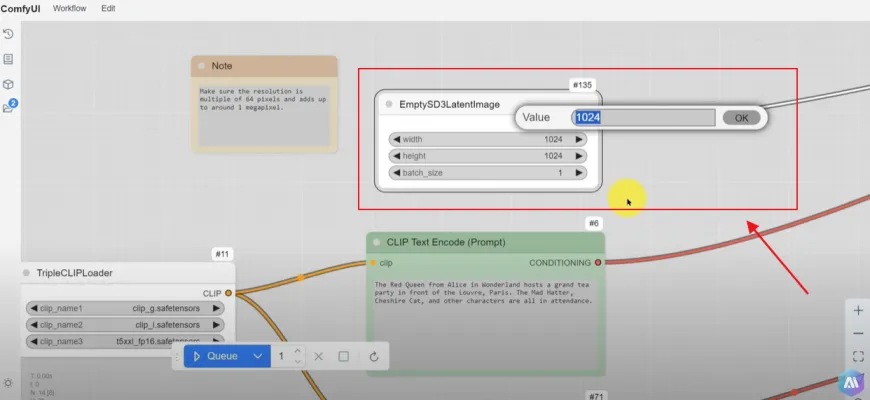870x400 pixels.
Task: Open the node library book icon
Action: [9, 59]
